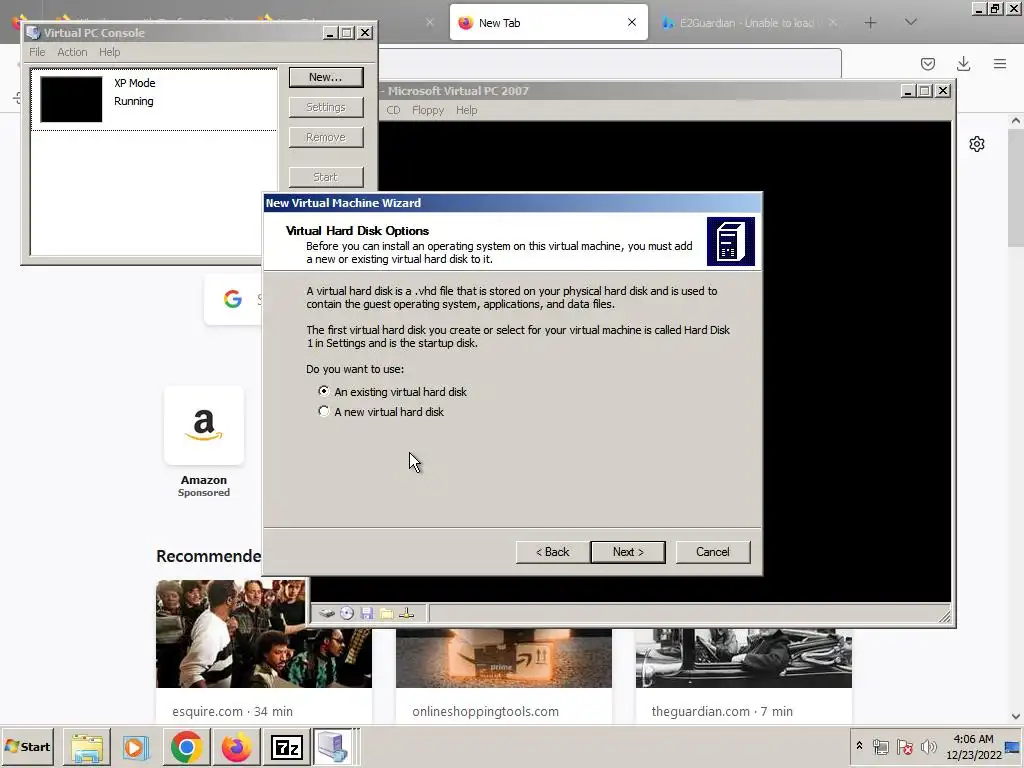This screenshot has height=768, width=1024.
Task: Open the Start menu
Action: [x=27, y=746]
